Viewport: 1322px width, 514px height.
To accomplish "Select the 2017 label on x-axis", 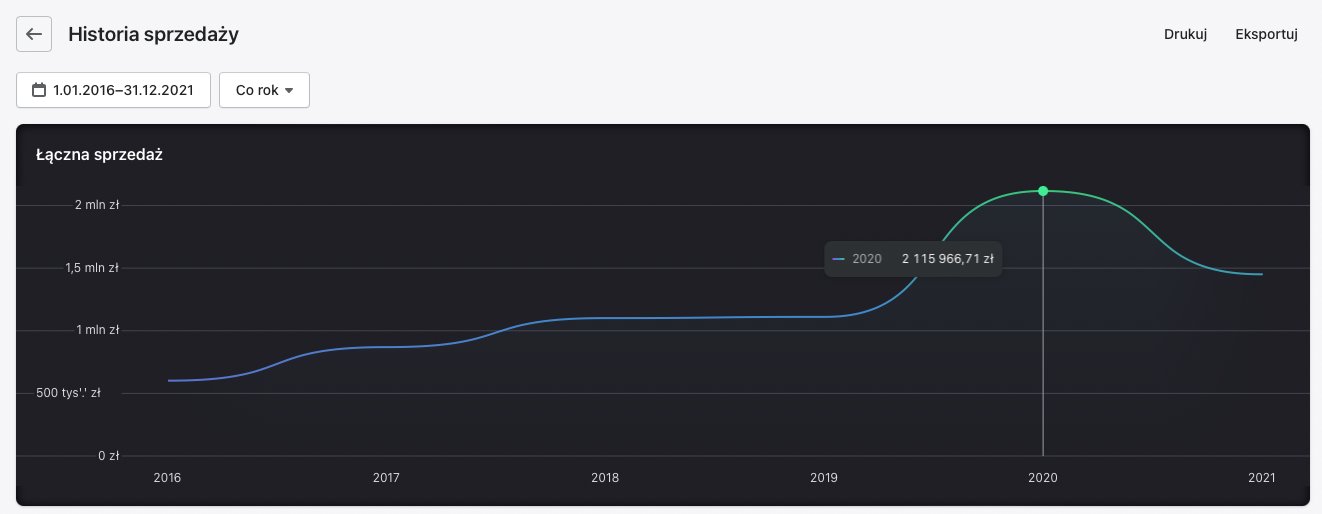I will 386,478.
